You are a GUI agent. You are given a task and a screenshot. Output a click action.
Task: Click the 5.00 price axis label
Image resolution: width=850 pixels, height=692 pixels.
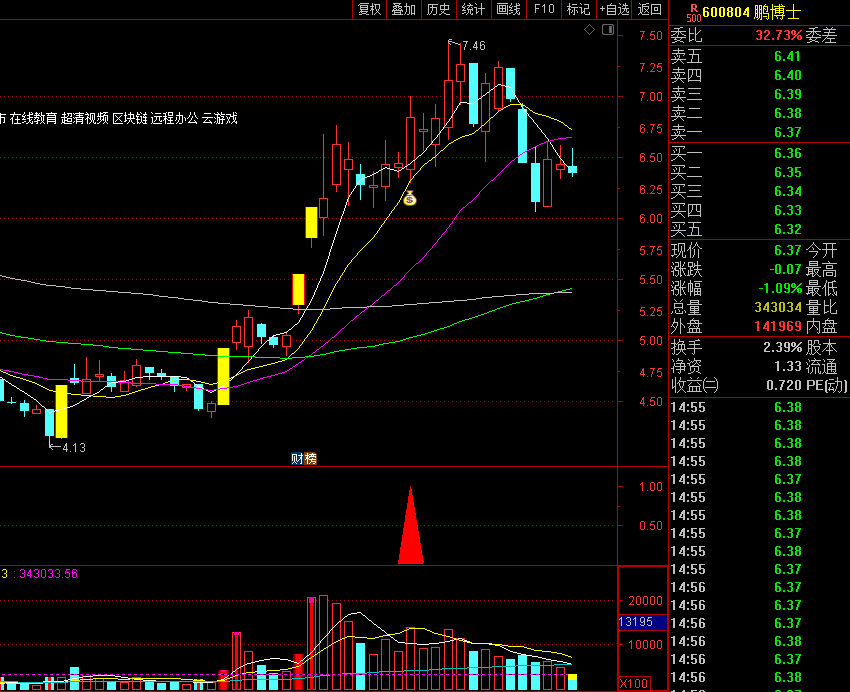tap(651, 341)
